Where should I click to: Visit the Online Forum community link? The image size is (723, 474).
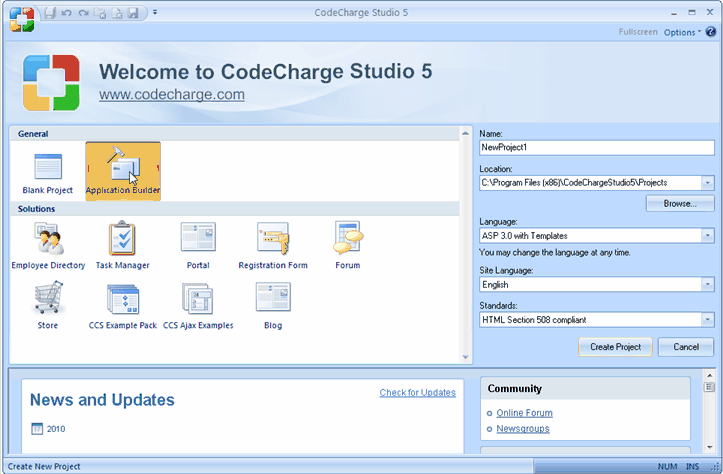click(x=524, y=413)
